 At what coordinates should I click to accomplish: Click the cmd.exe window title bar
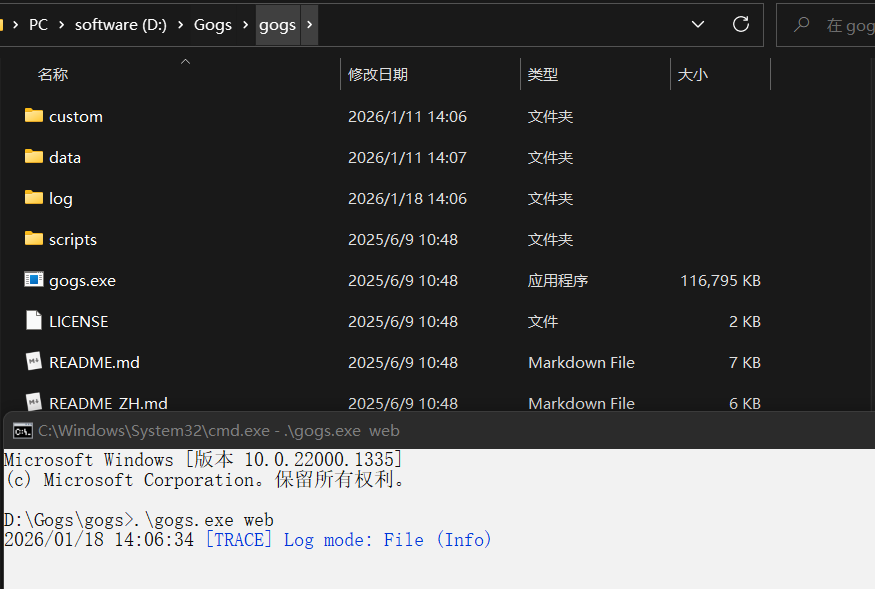(439, 430)
